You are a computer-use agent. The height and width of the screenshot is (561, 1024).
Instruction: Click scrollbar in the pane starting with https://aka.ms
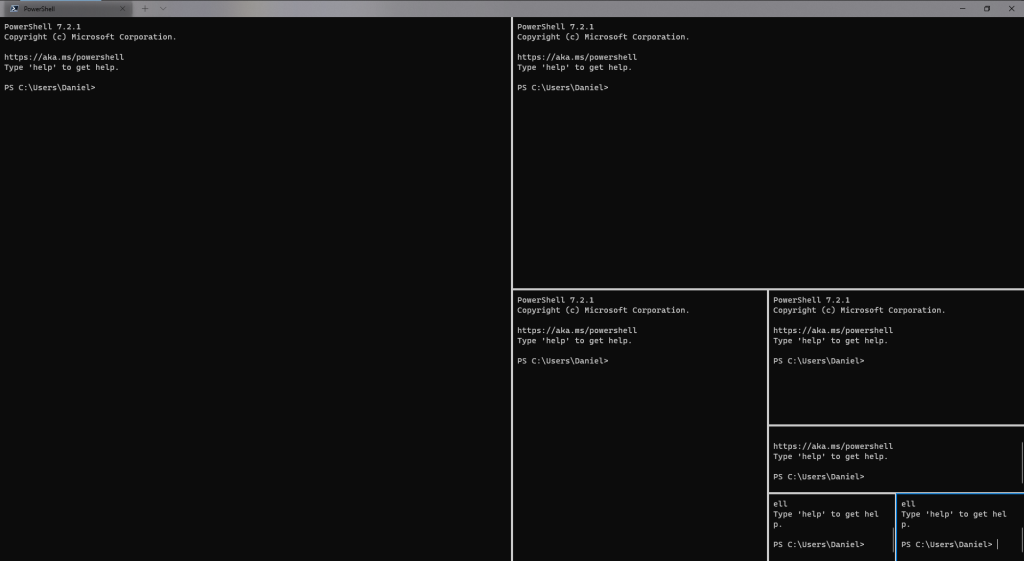click(x=1021, y=462)
